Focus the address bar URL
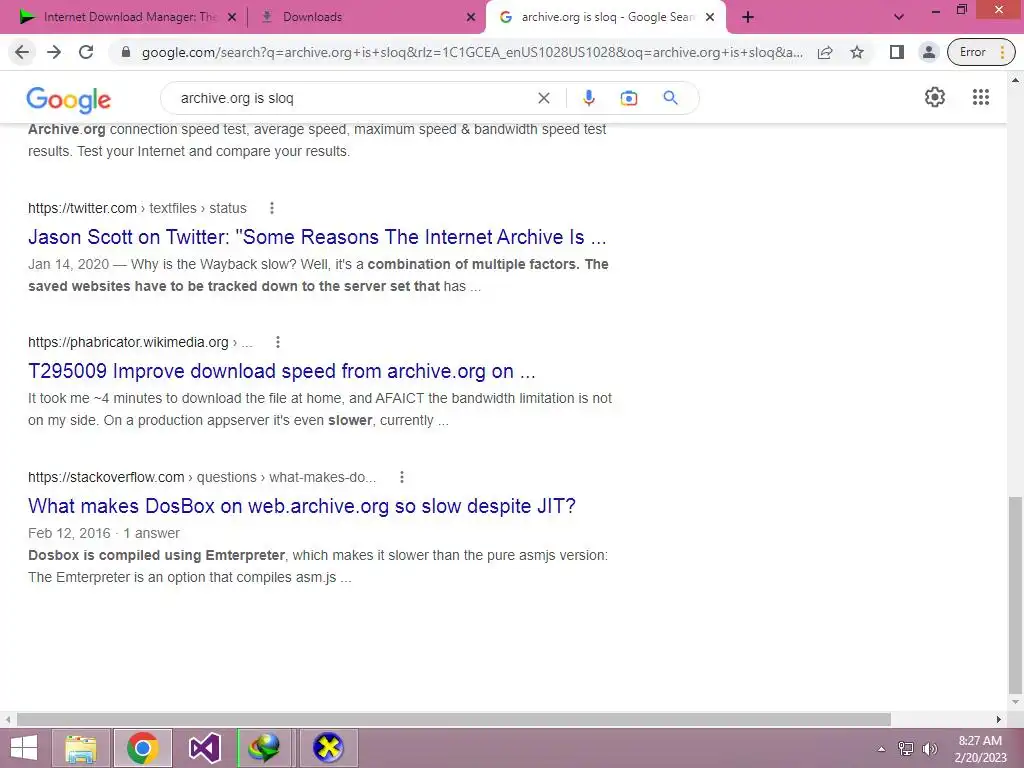The width and height of the screenshot is (1024, 768). click(472, 52)
